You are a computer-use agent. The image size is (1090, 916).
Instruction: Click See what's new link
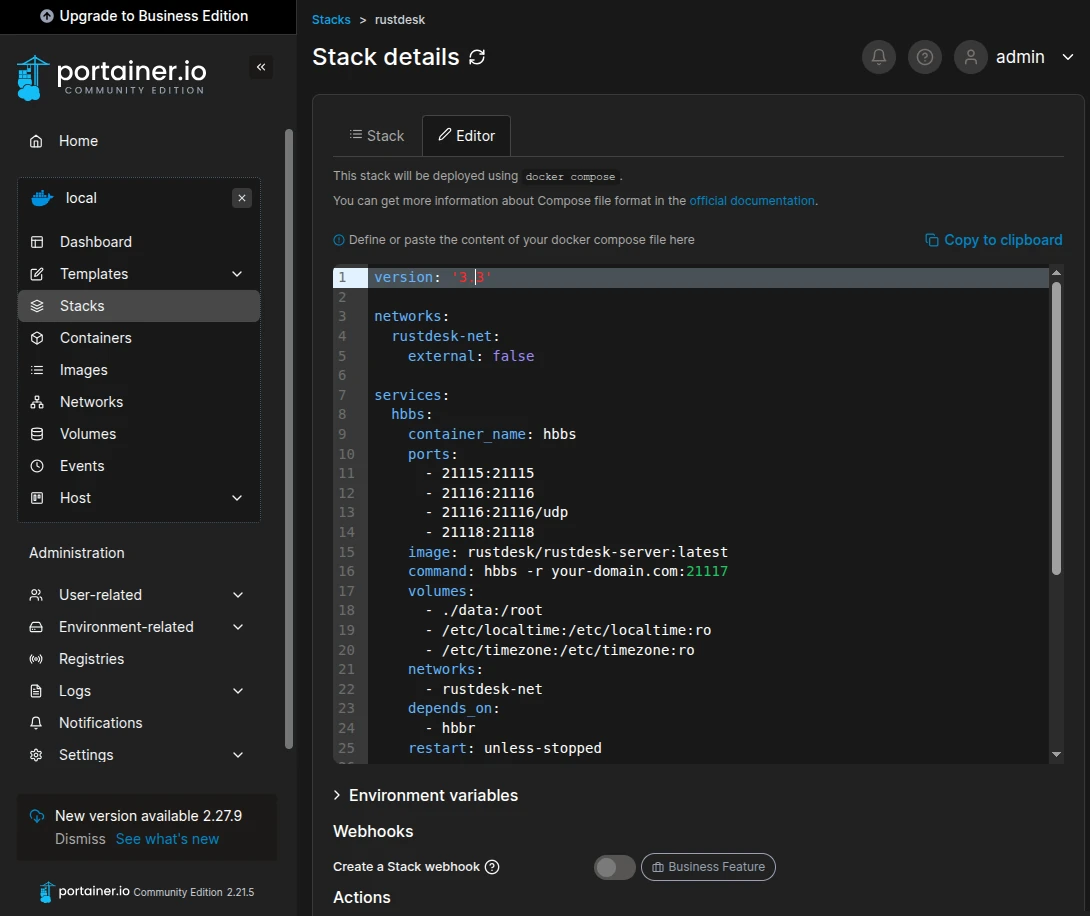pyautogui.click(x=168, y=839)
